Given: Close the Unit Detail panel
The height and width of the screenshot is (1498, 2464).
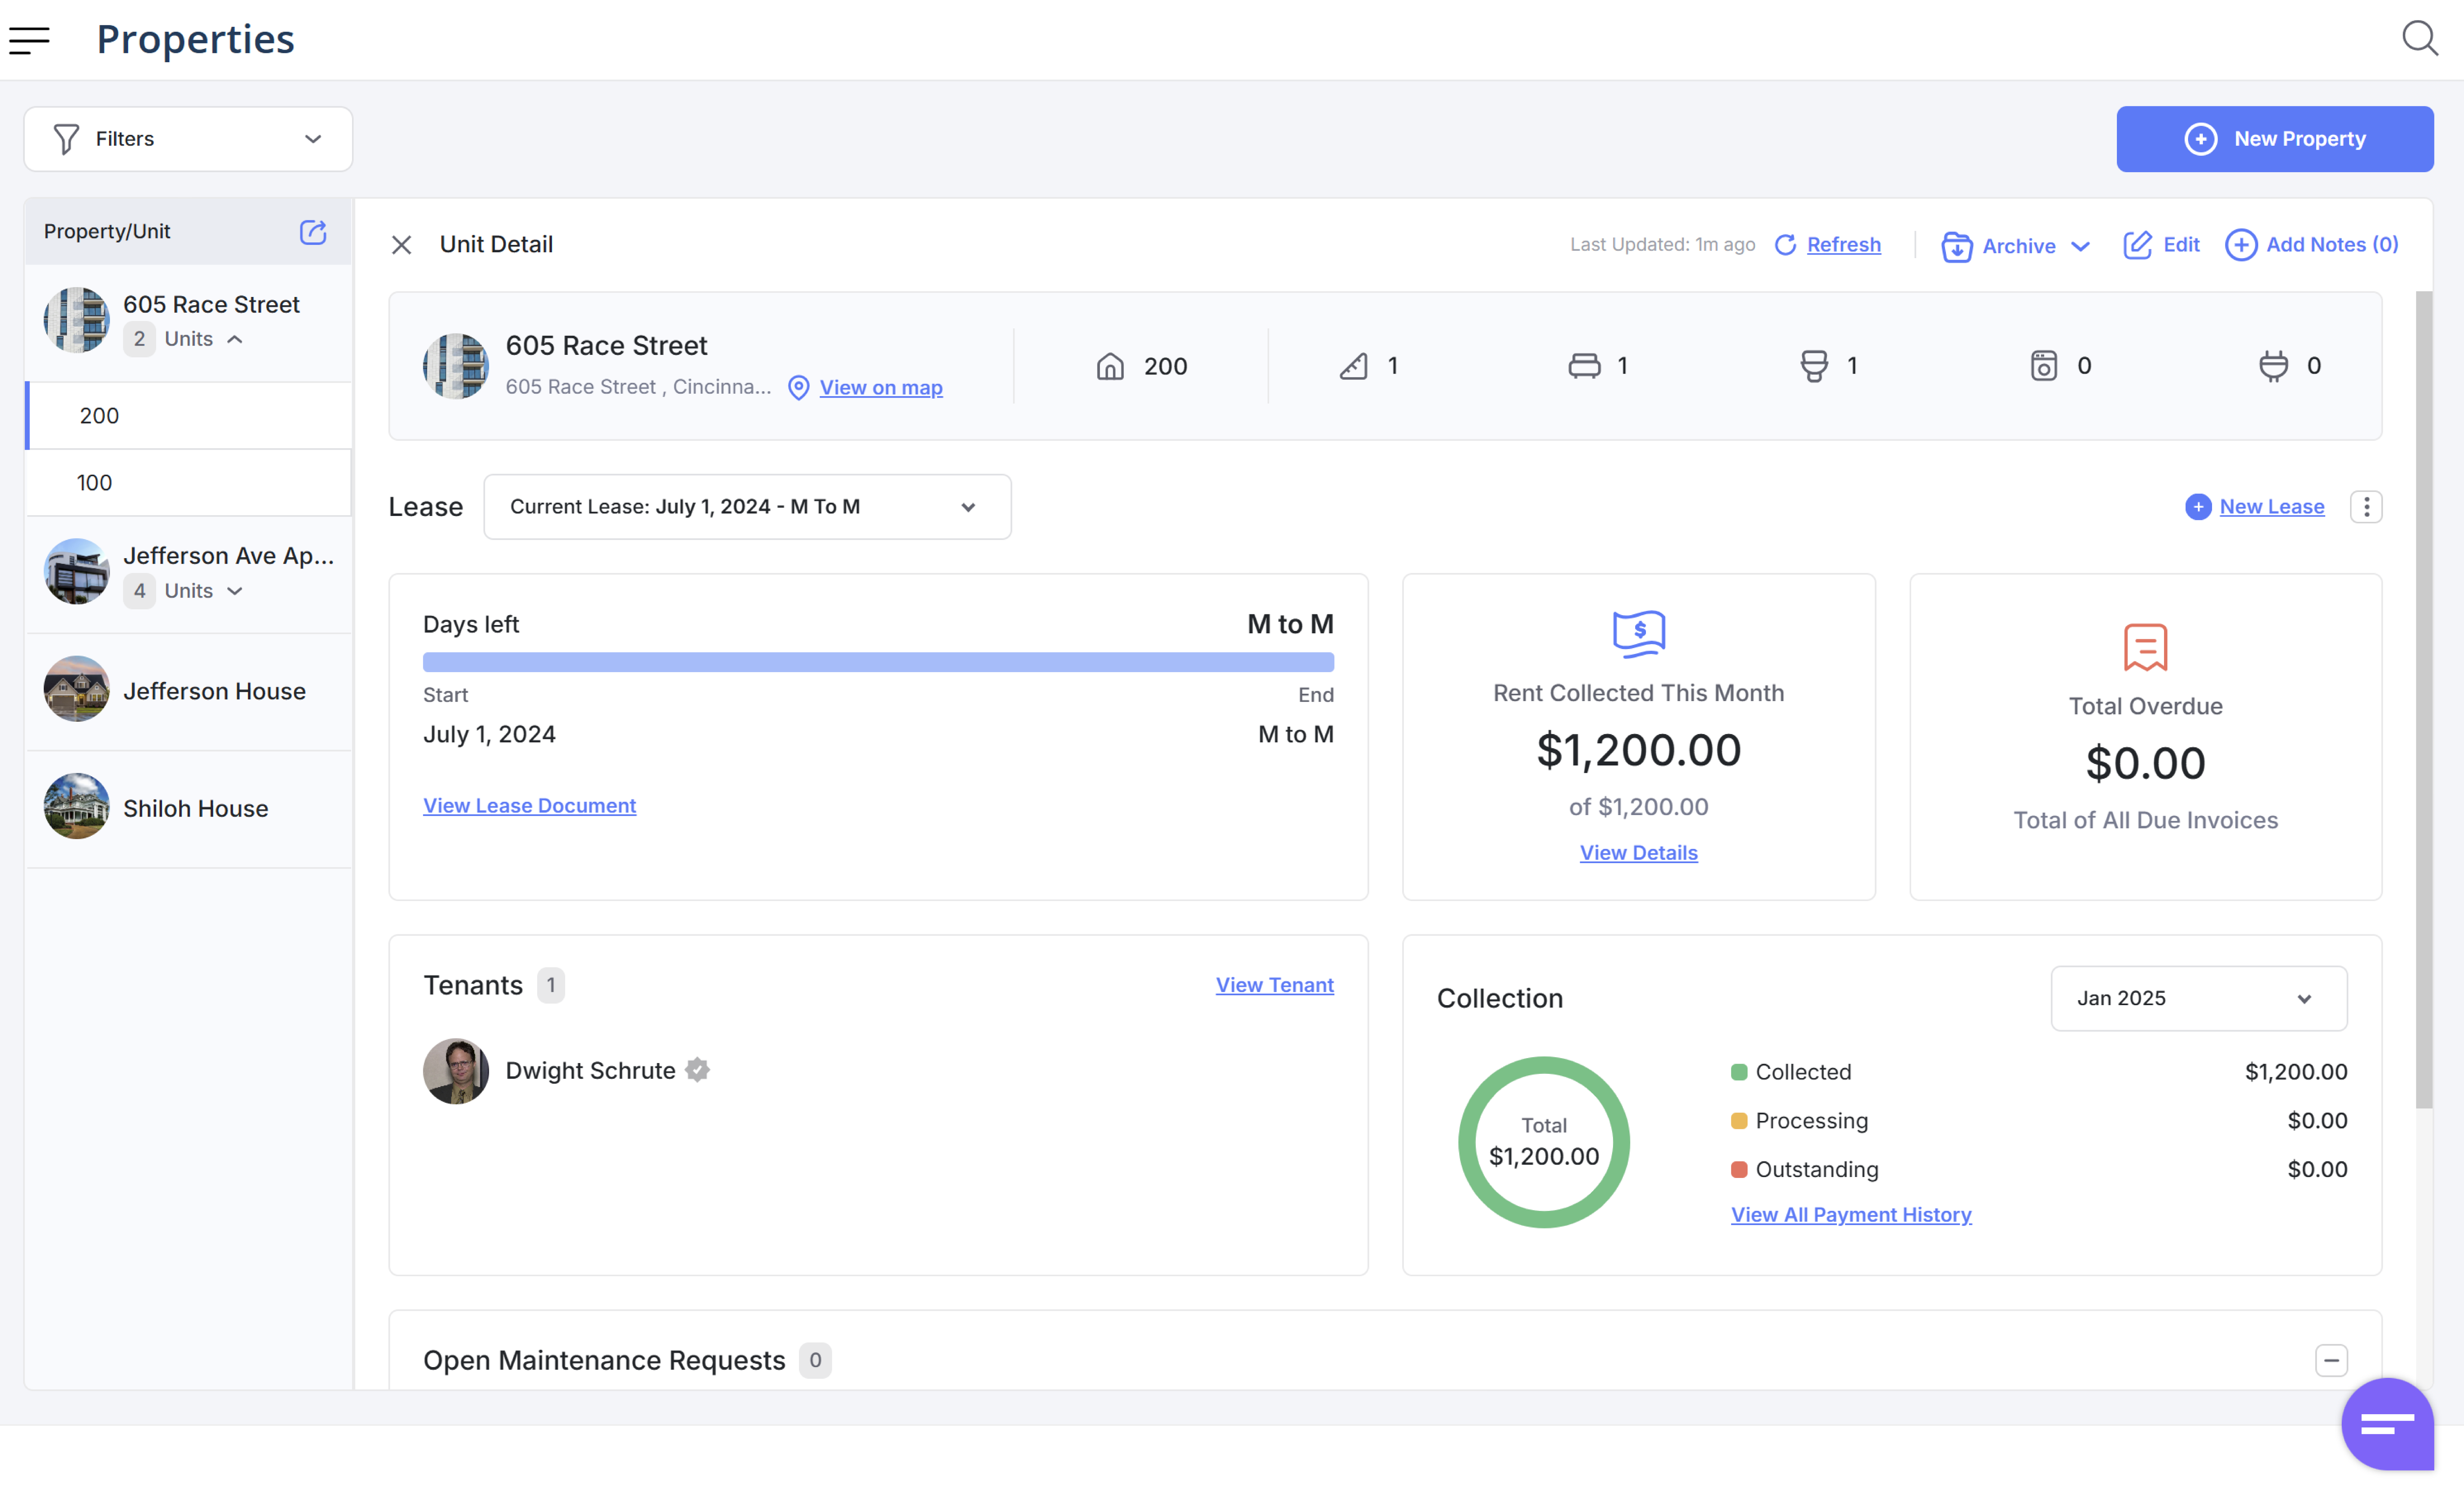Looking at the screenshot, I should point(401,245).
